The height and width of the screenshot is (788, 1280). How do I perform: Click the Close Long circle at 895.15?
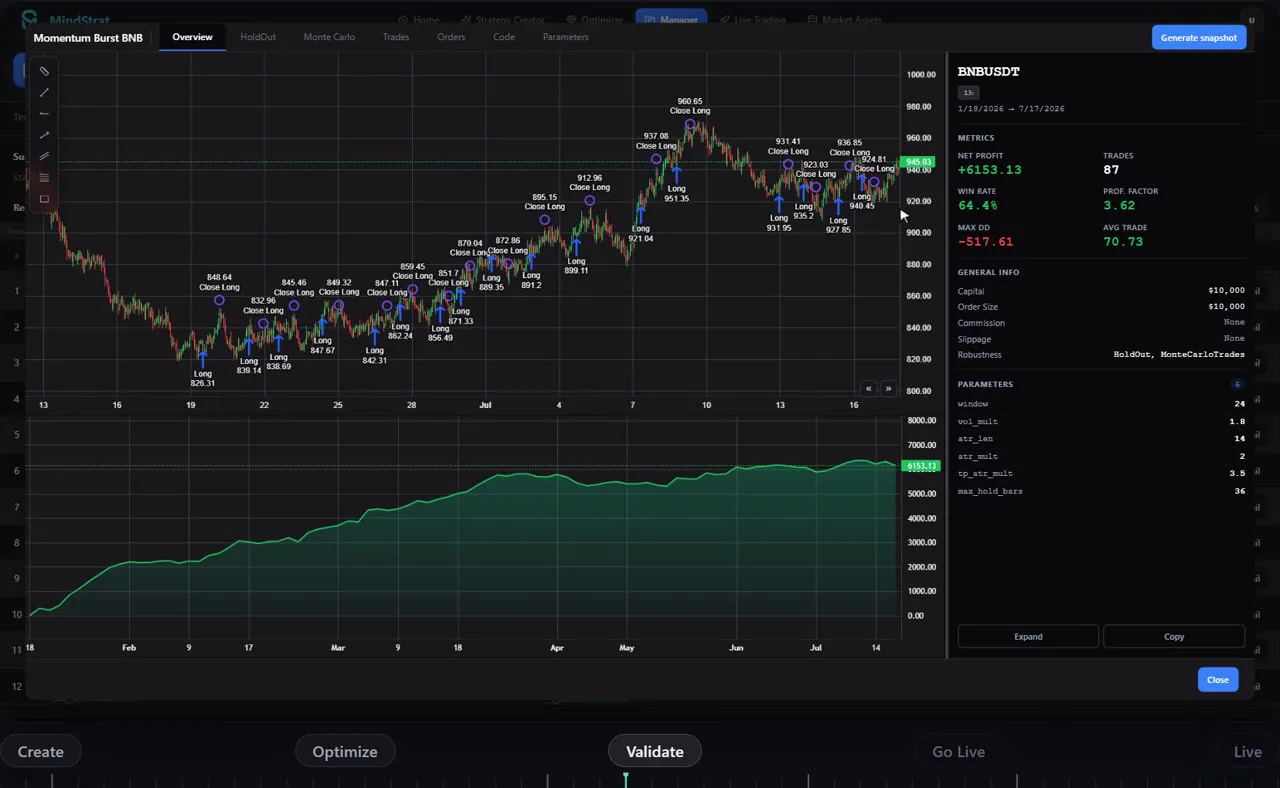click(544, 220)
